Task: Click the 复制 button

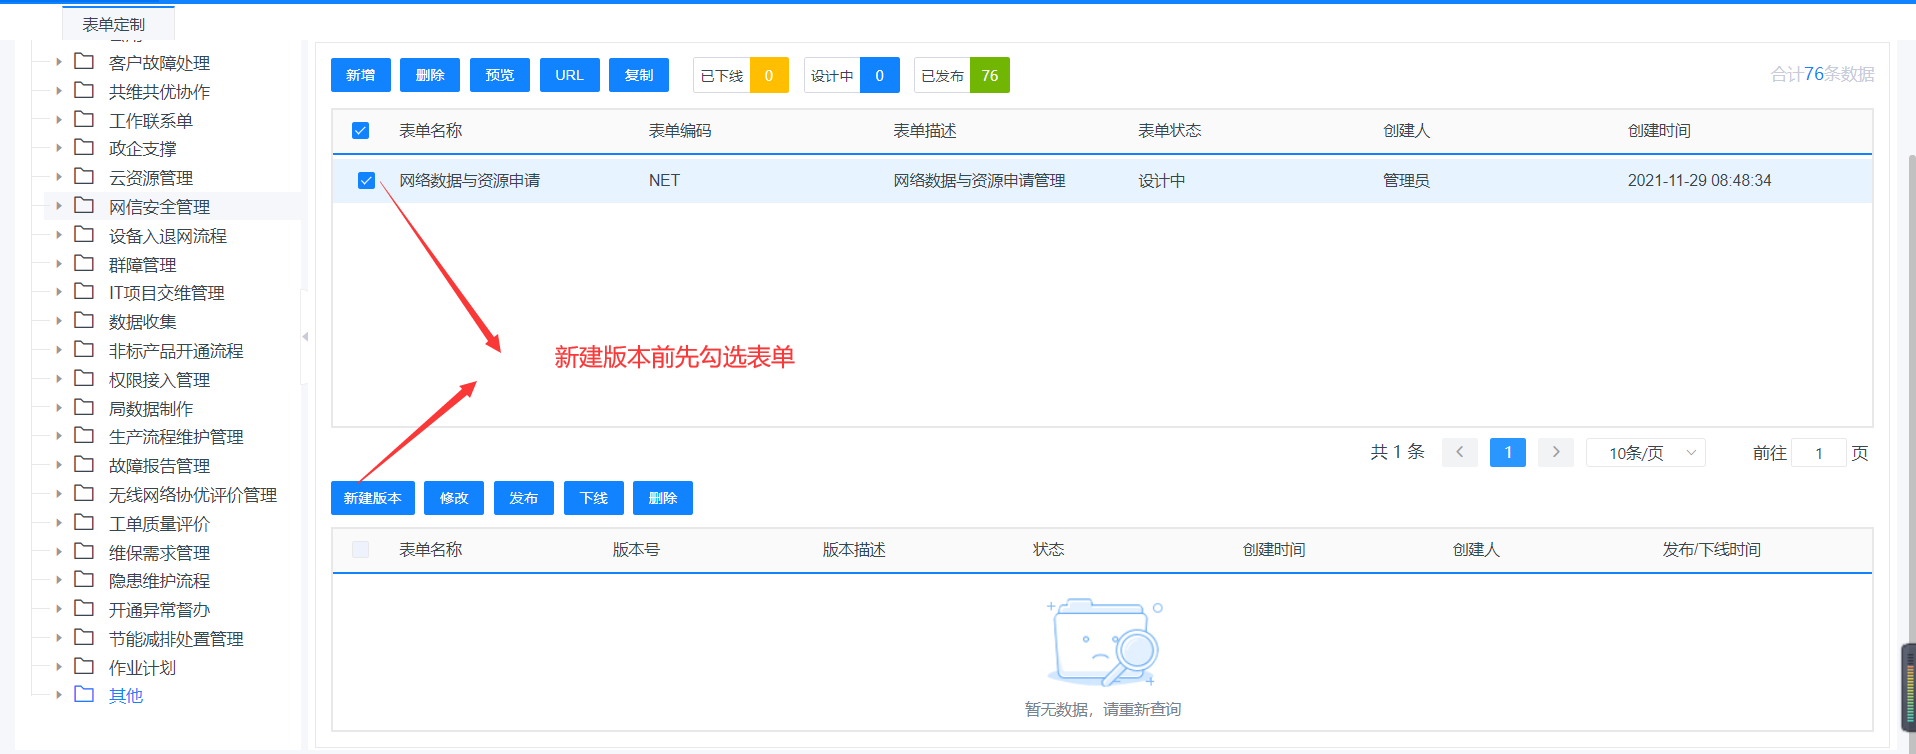Action: [639, 75]
